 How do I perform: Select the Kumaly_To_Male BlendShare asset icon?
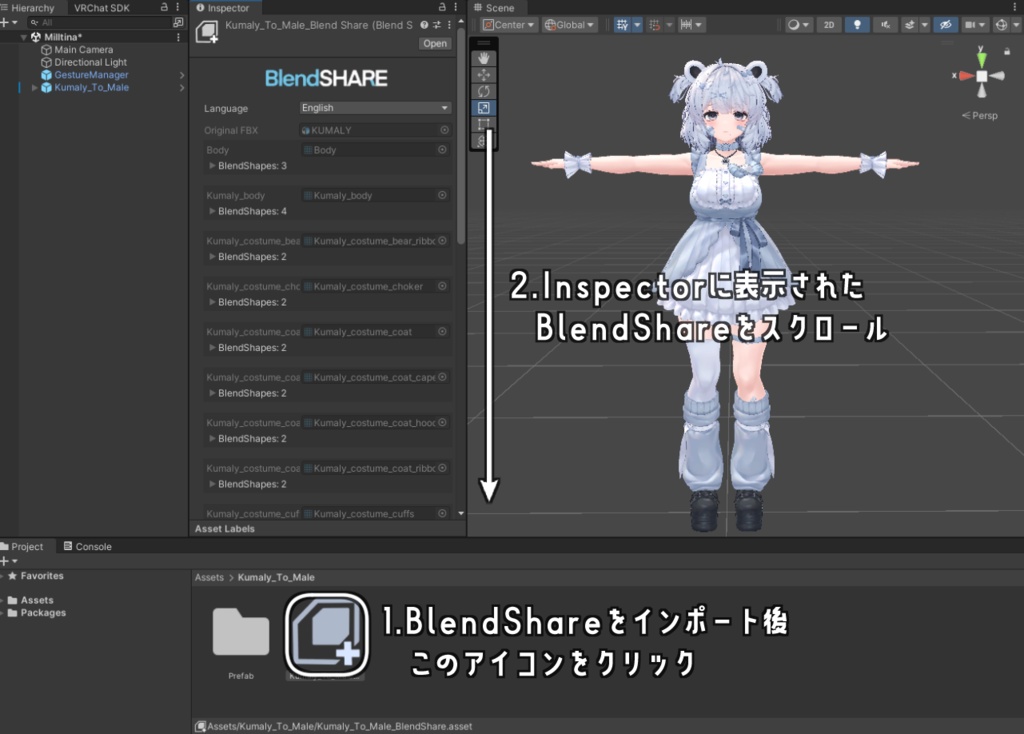click(x=327, y=635)
